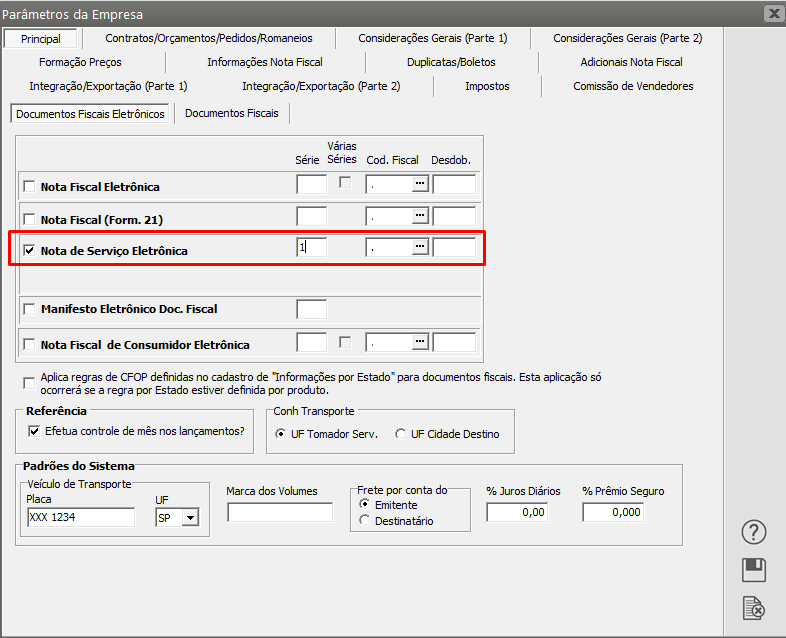The height and width of the screenshot is (638, 786).
Task: Enable Manifesto Eletrônico Doc. Fiscal checkbox
Action: (29, 310)
